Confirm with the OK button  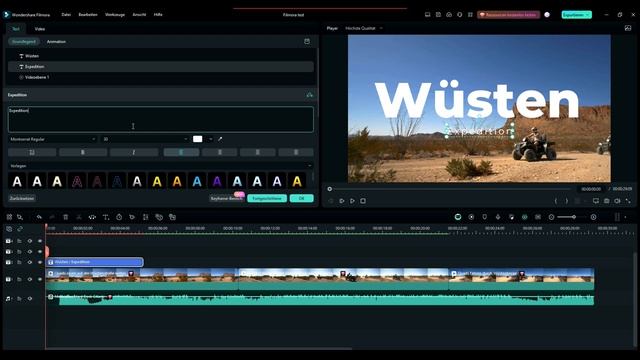coord(302,198)
